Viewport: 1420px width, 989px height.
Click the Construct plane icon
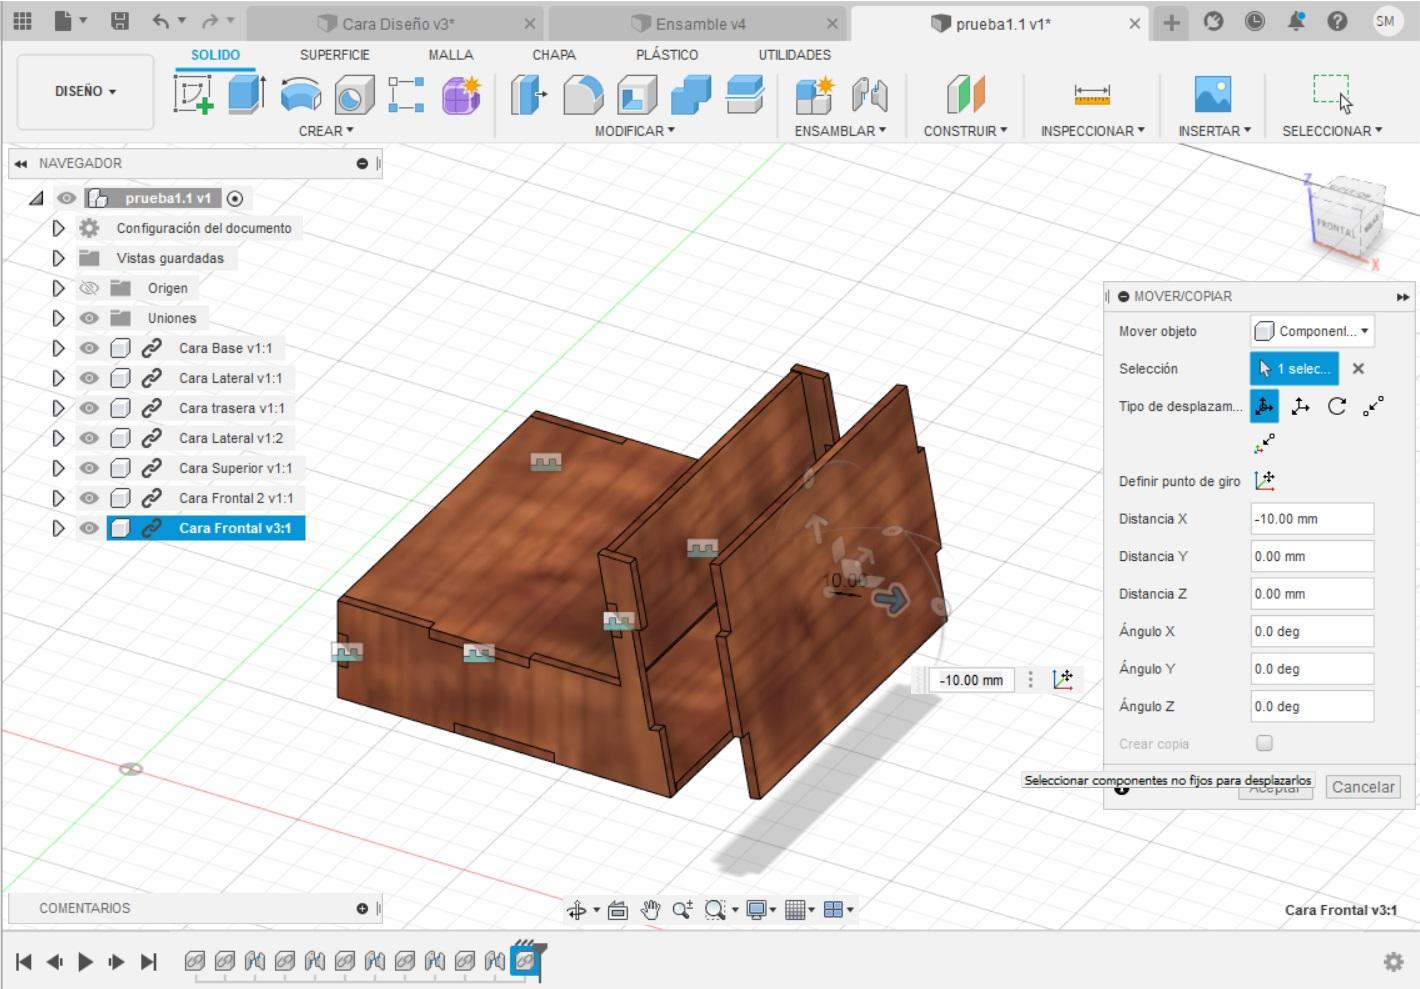[x=965, y=95]
